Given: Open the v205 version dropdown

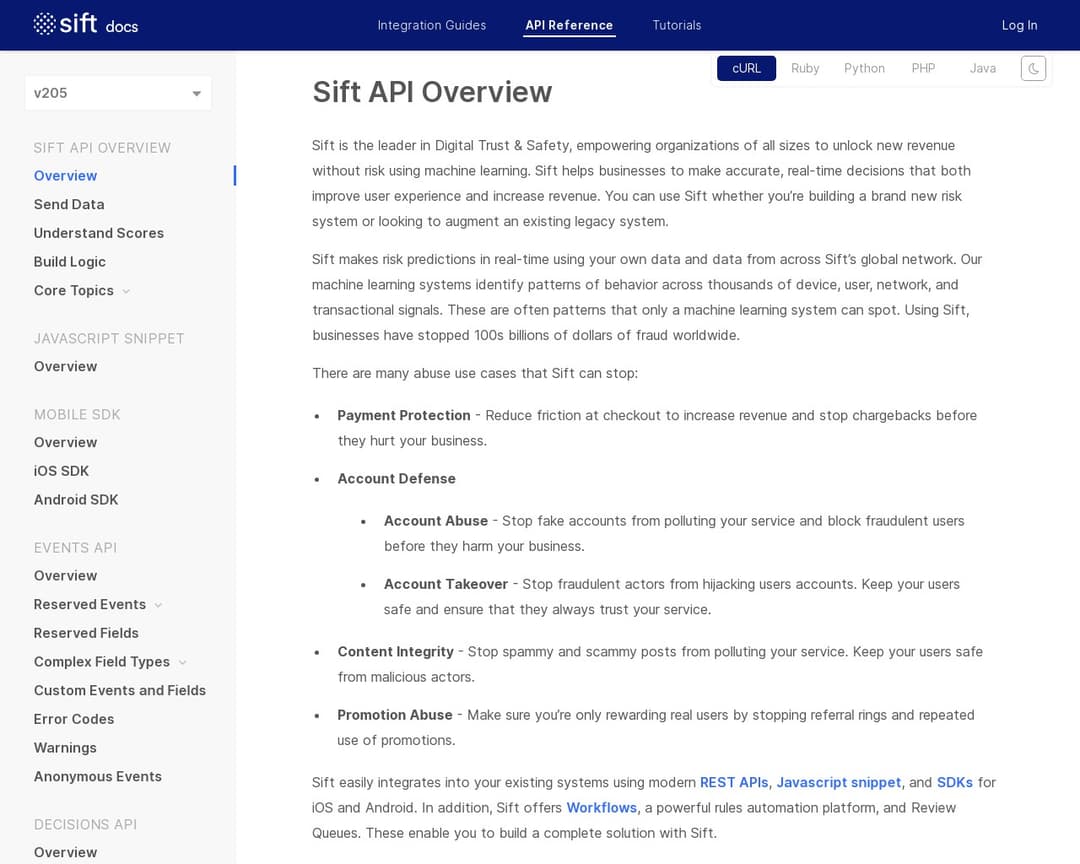Looking at the screenshot, I should pyautogui.click(x=118, y=93).
